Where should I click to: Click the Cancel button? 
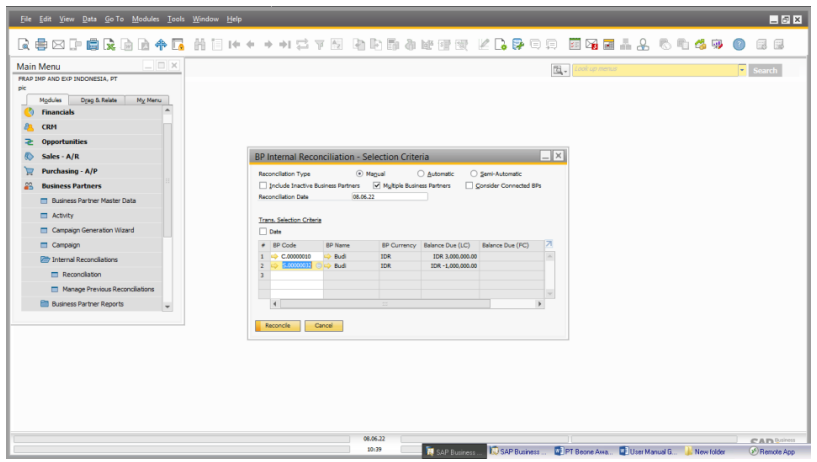coord(324,326)
